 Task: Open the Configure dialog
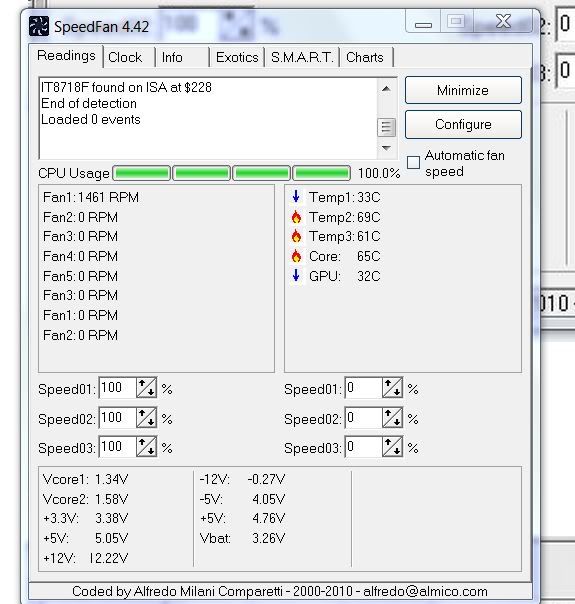tap(463, 124)
